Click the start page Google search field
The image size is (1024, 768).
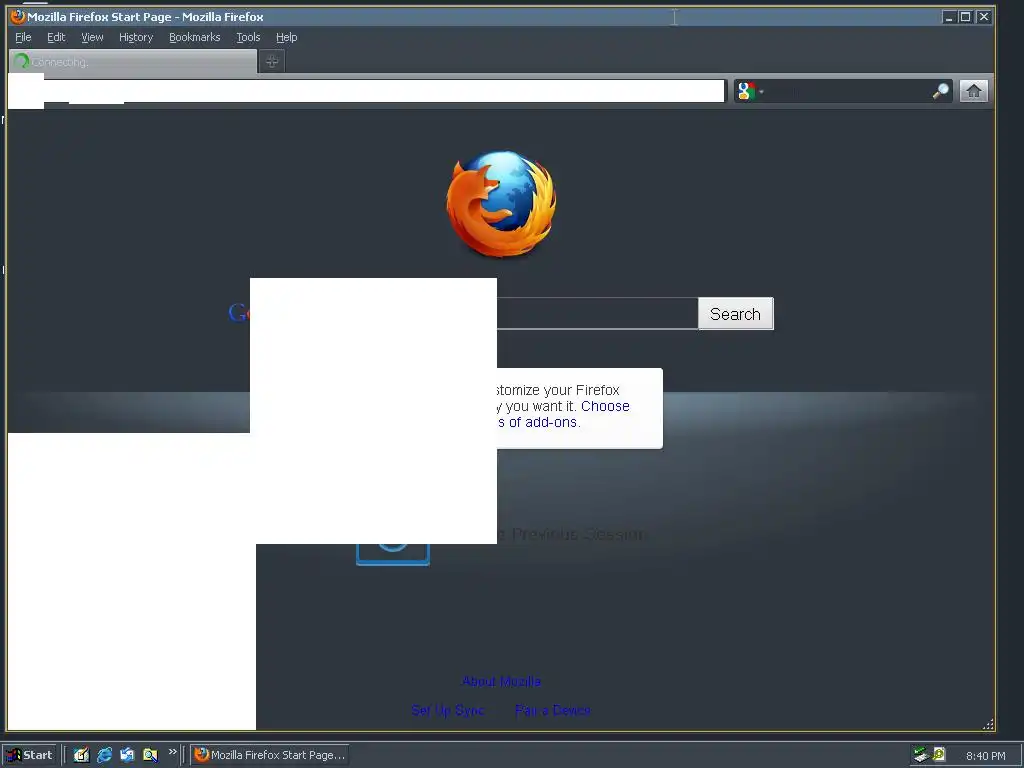click(x=597, y=313)
